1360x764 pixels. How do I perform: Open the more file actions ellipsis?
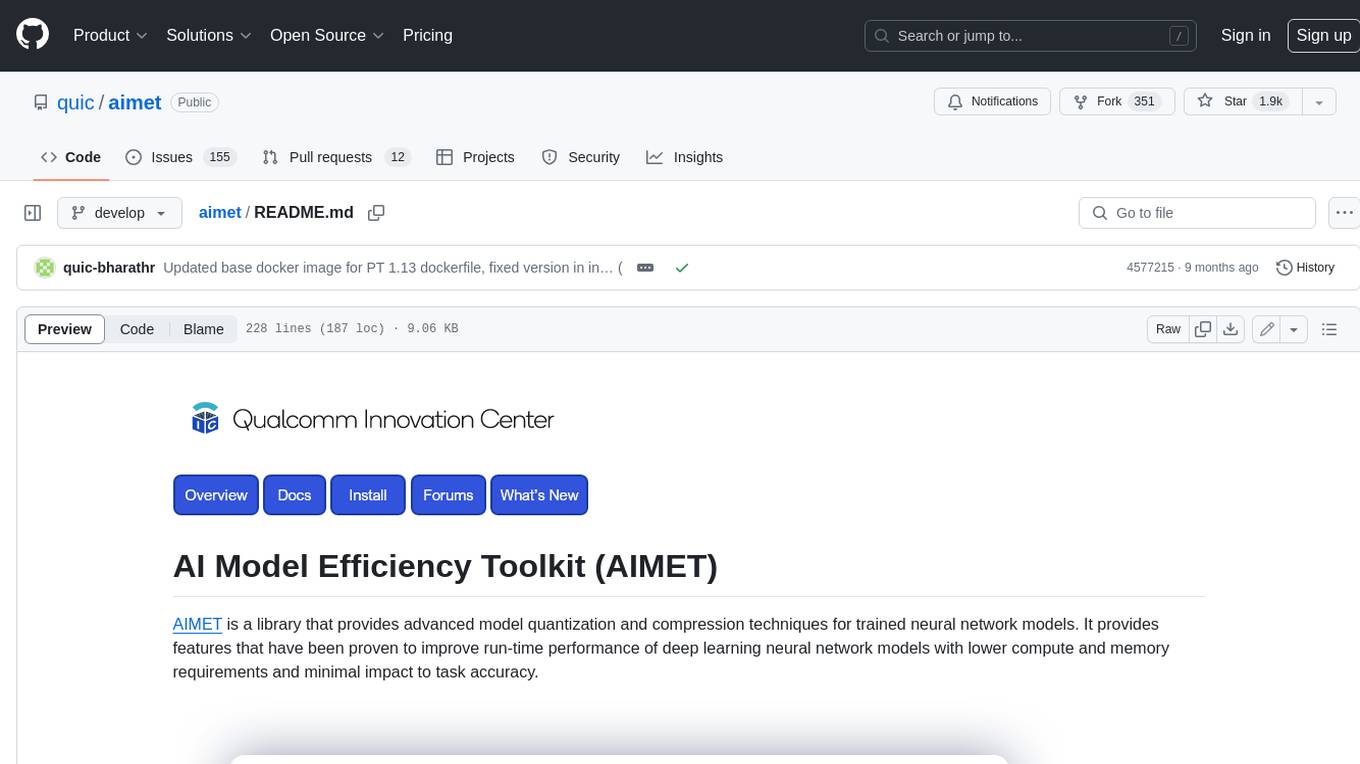coord(1344,213)
